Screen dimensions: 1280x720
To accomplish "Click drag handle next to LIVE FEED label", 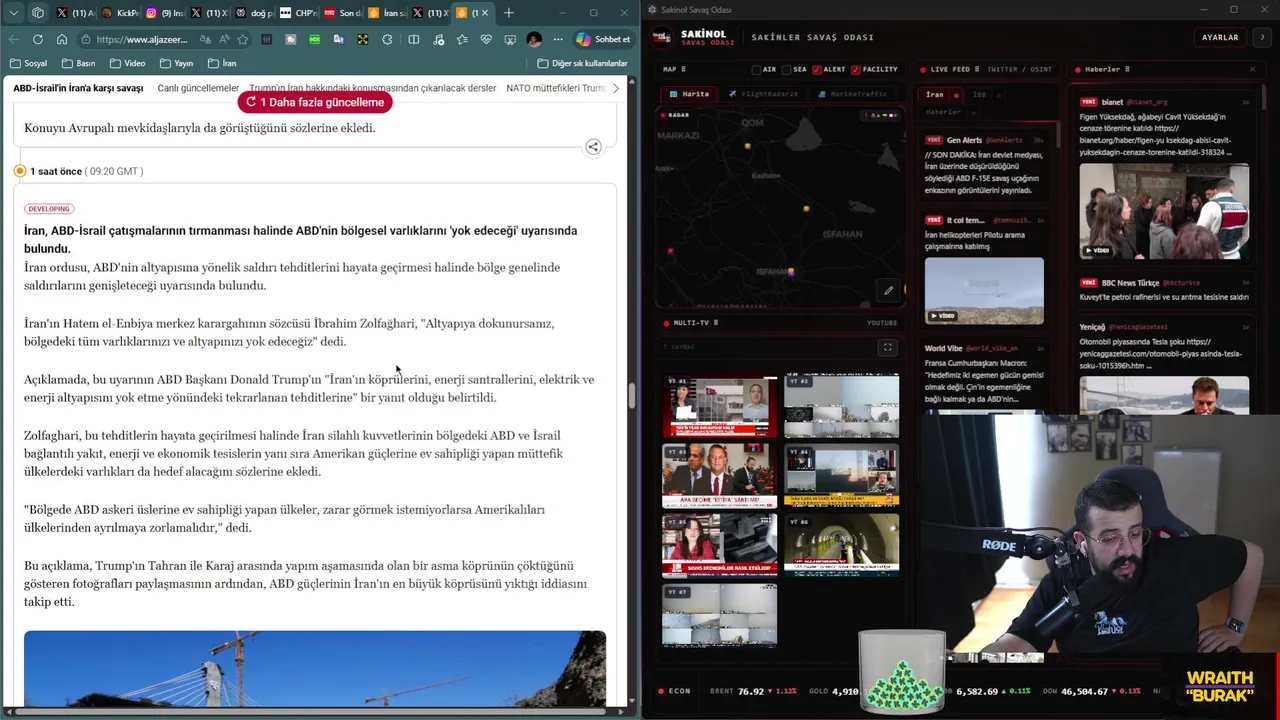I will [x=977, y=69].
